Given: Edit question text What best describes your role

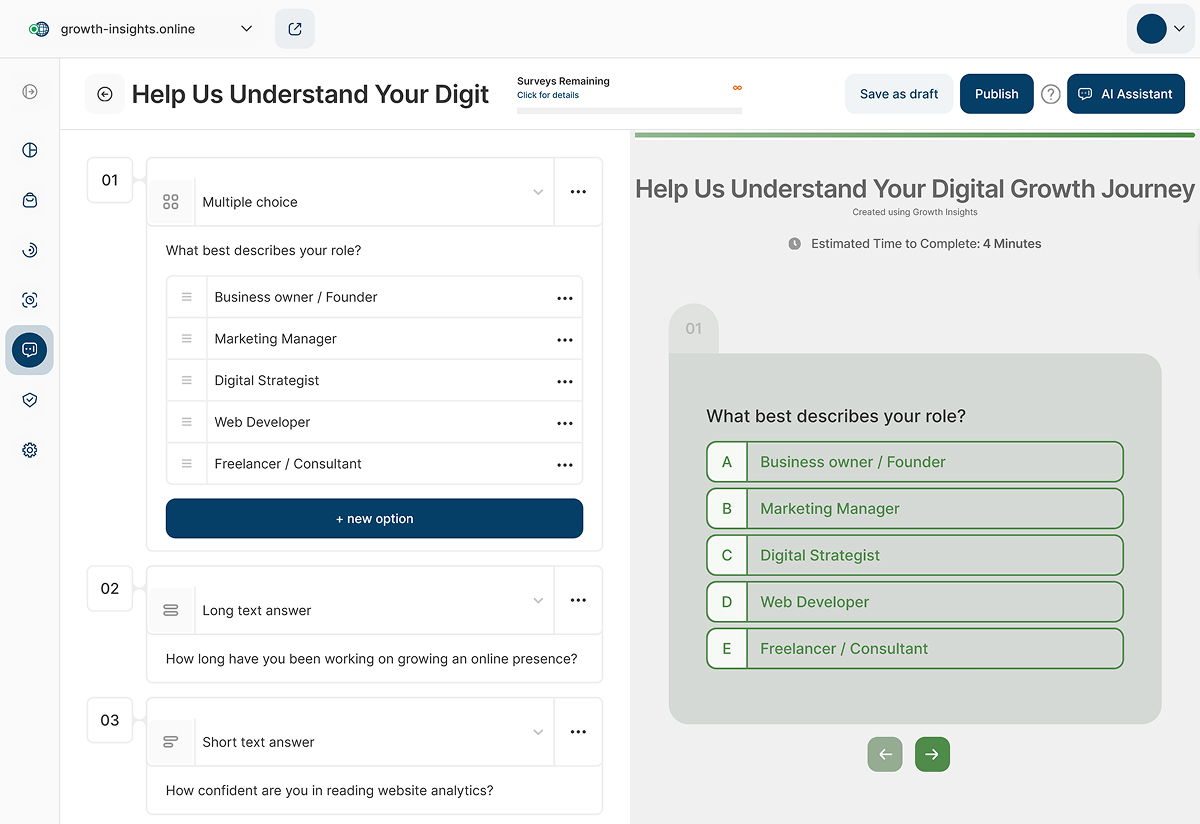Looking at the screenshot, I should 264,250.
